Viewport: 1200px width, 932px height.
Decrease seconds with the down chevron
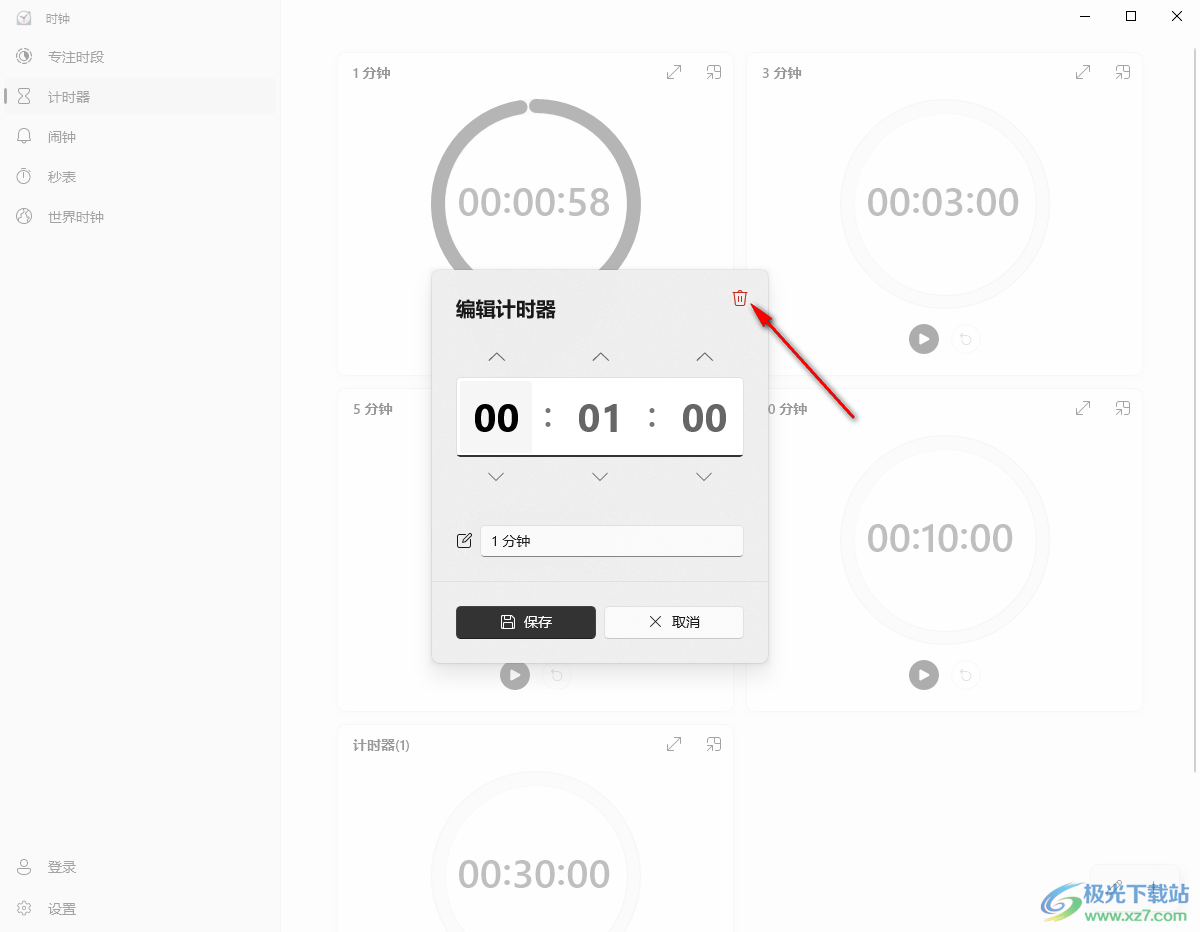click(704, 477)
